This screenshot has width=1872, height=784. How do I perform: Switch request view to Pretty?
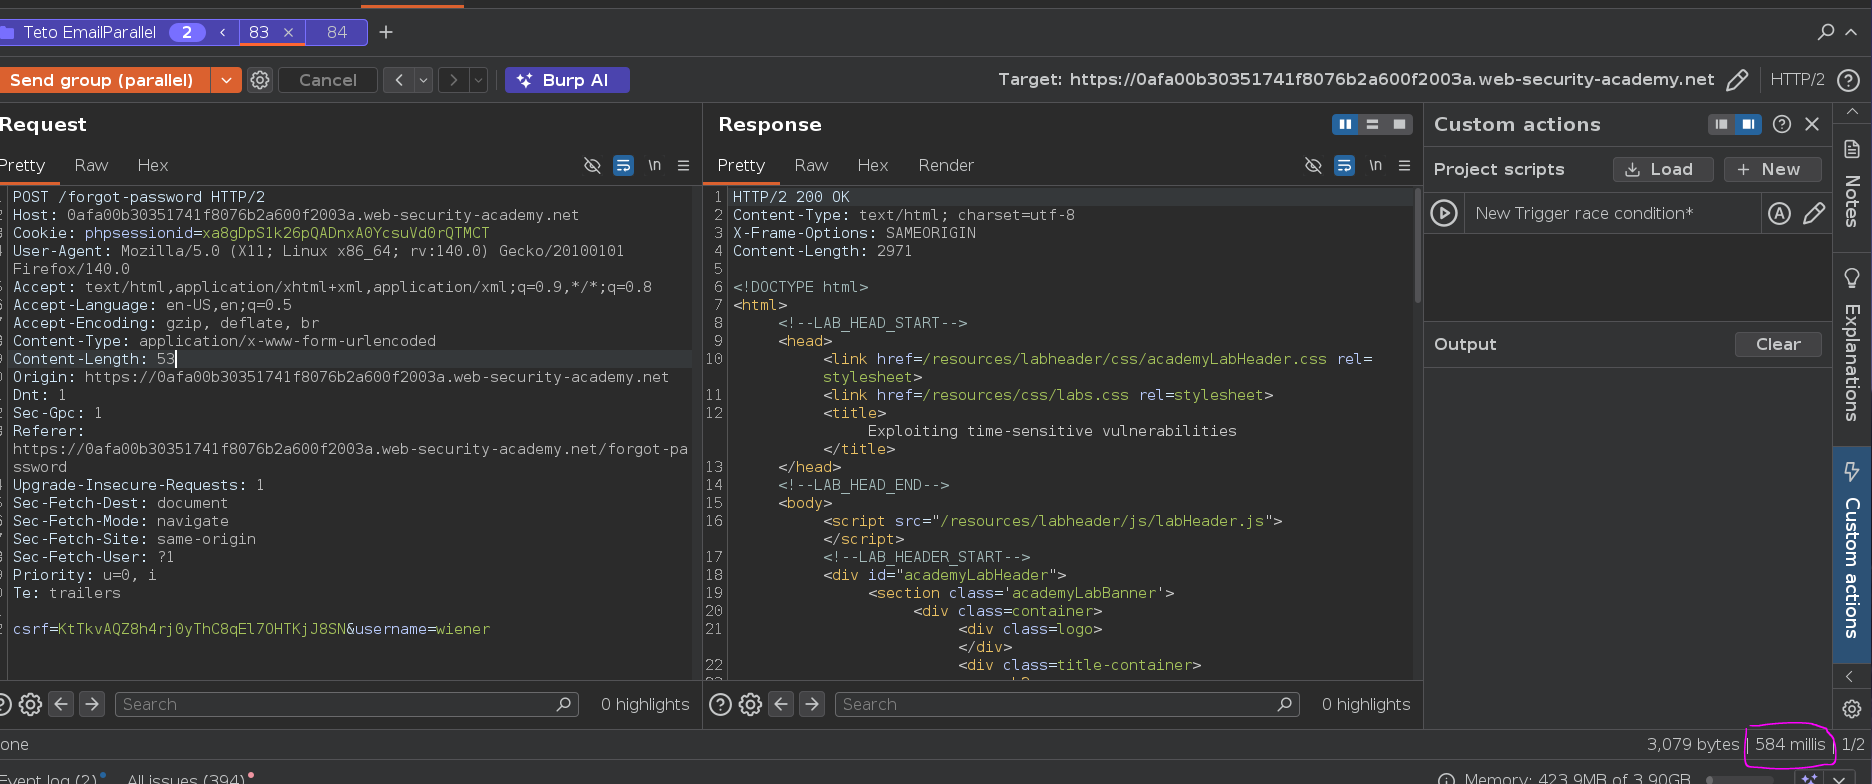point(22,165)
